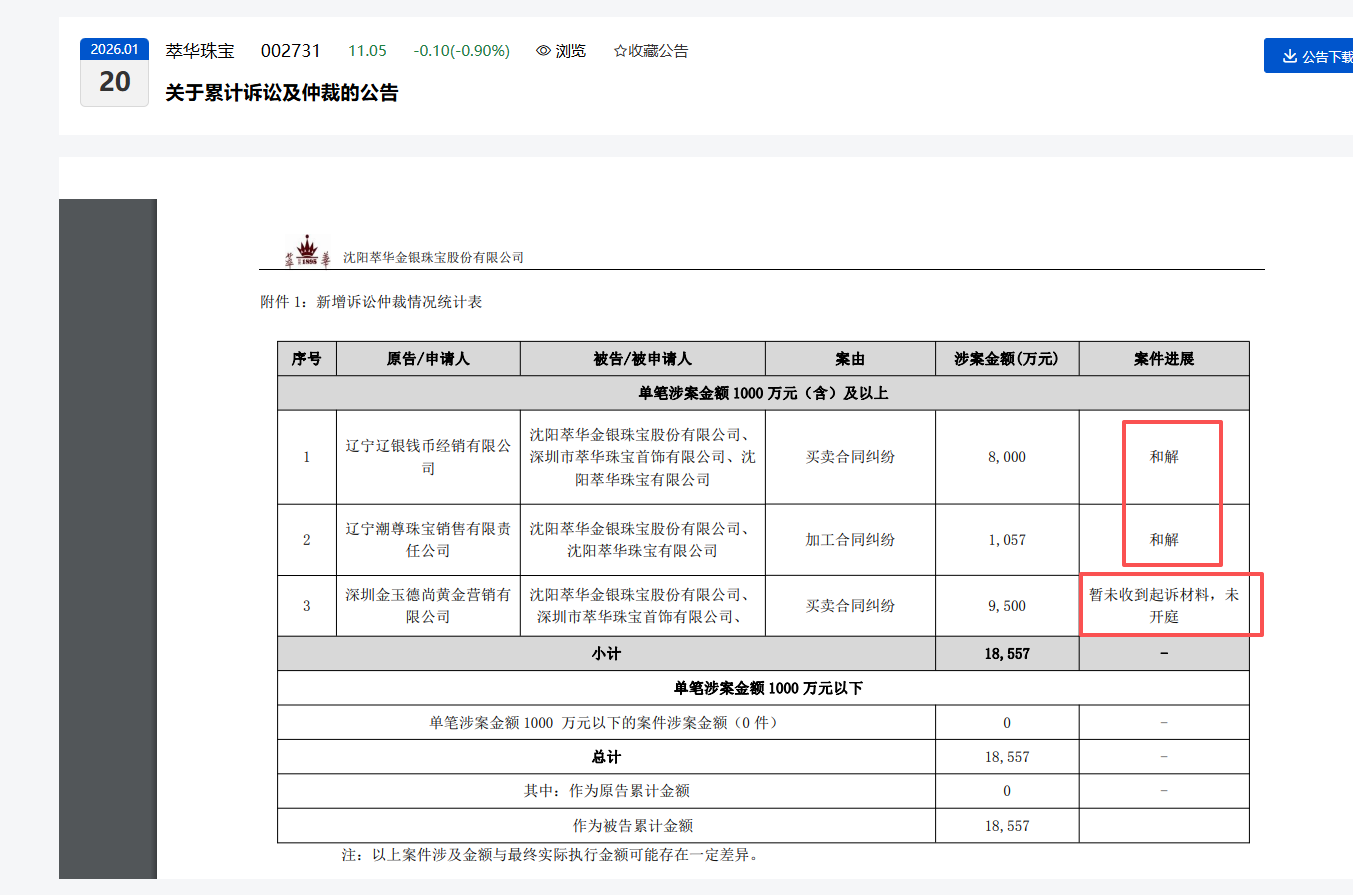Click the amount cell 1,057
This screenshot has width=1353, height=895.
point(1007,540)
